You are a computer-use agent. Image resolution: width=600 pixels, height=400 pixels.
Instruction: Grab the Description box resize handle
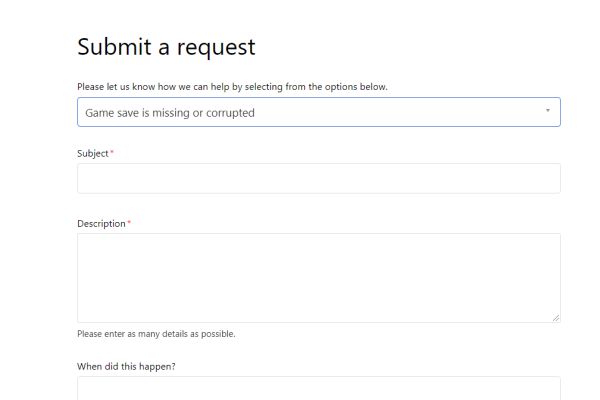pyautogui.click(x=555, y=317)
